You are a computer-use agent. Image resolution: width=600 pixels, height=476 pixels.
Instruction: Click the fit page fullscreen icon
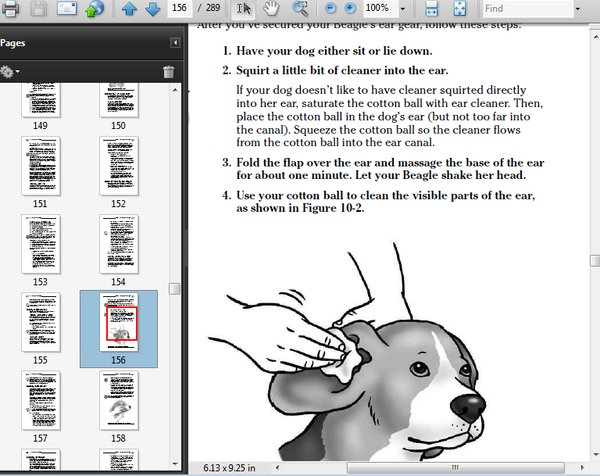pos(459,9)
